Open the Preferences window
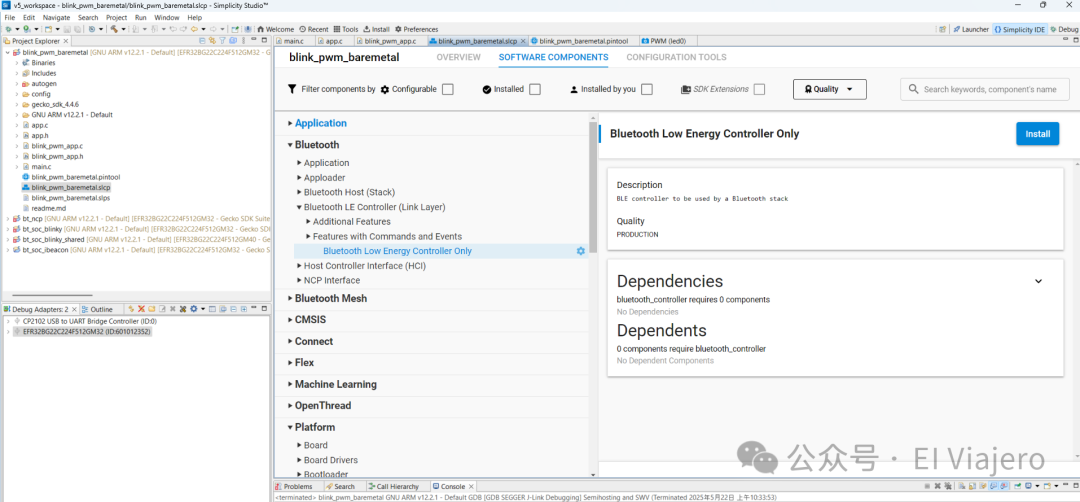1080x502 pixels. pyautogui.click(x=417, y=30)
